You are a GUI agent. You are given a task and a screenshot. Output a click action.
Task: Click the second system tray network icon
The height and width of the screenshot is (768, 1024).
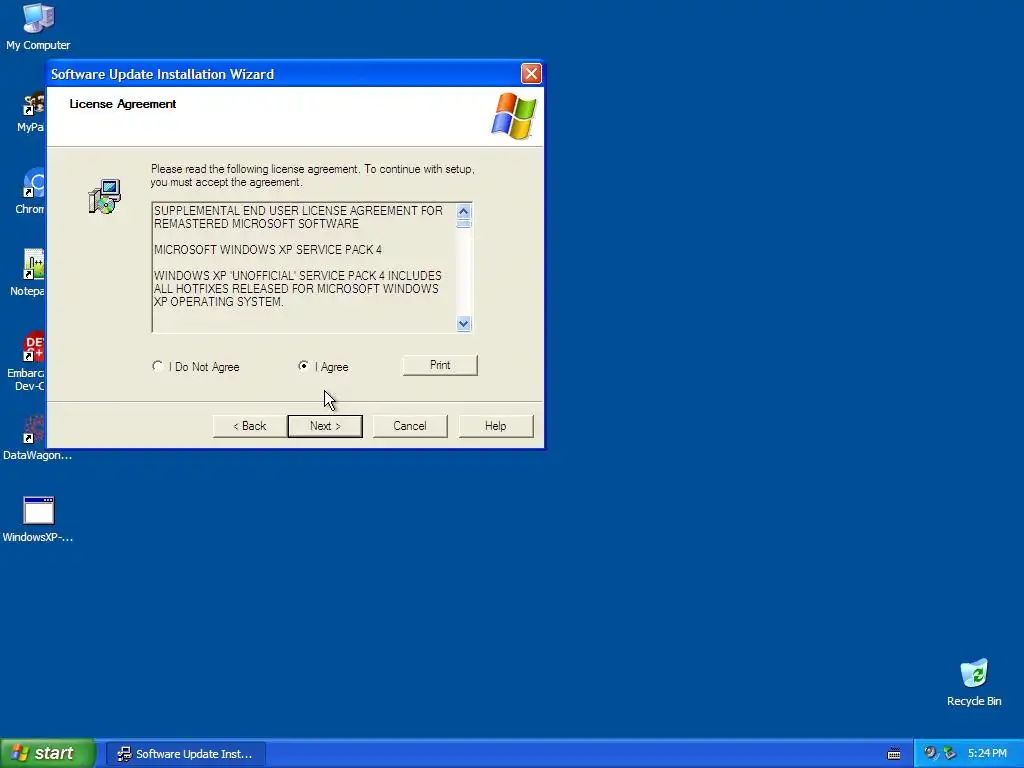(x=949, y=753)
